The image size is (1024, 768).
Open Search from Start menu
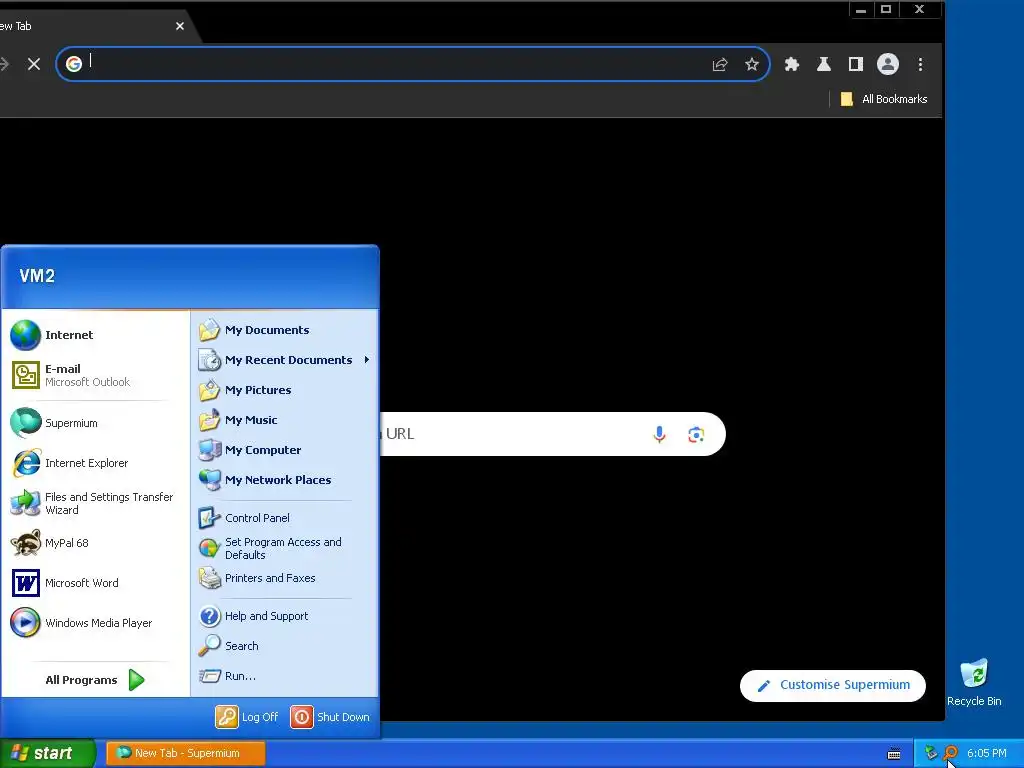284,646
